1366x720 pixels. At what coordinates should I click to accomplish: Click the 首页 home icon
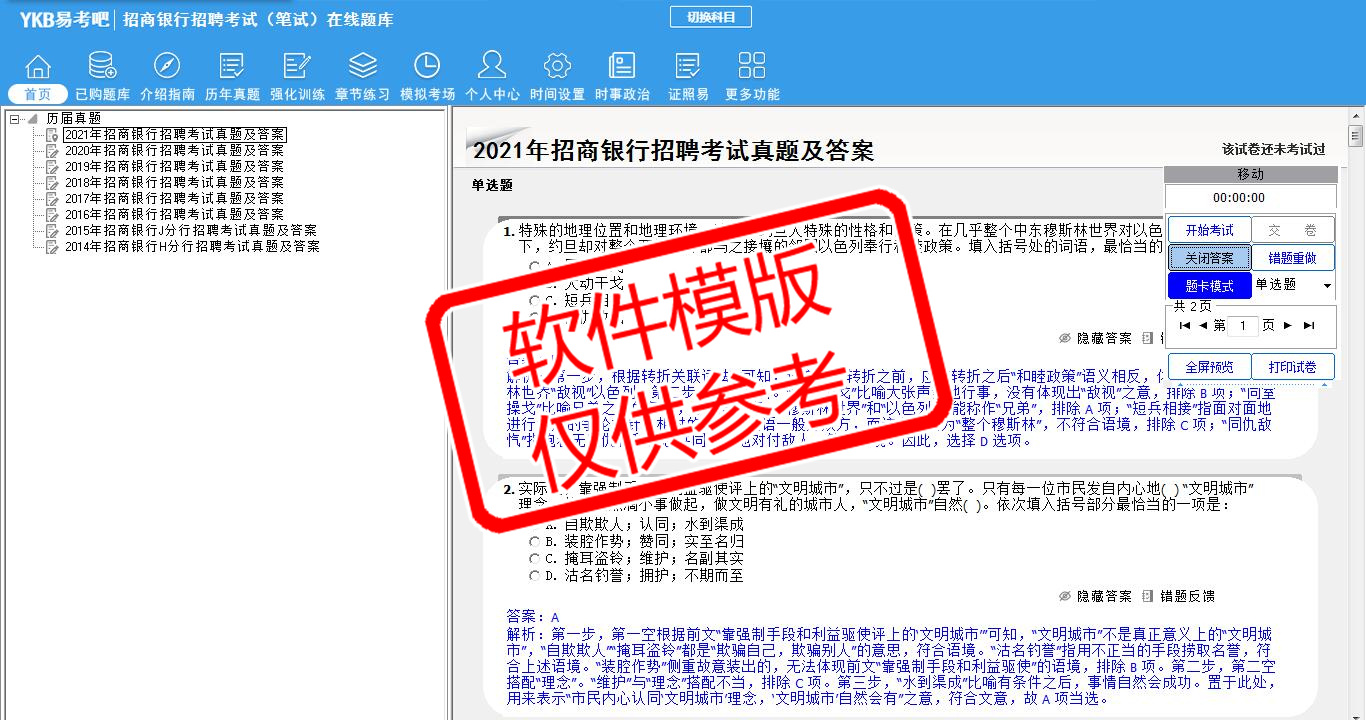(38, 67)
